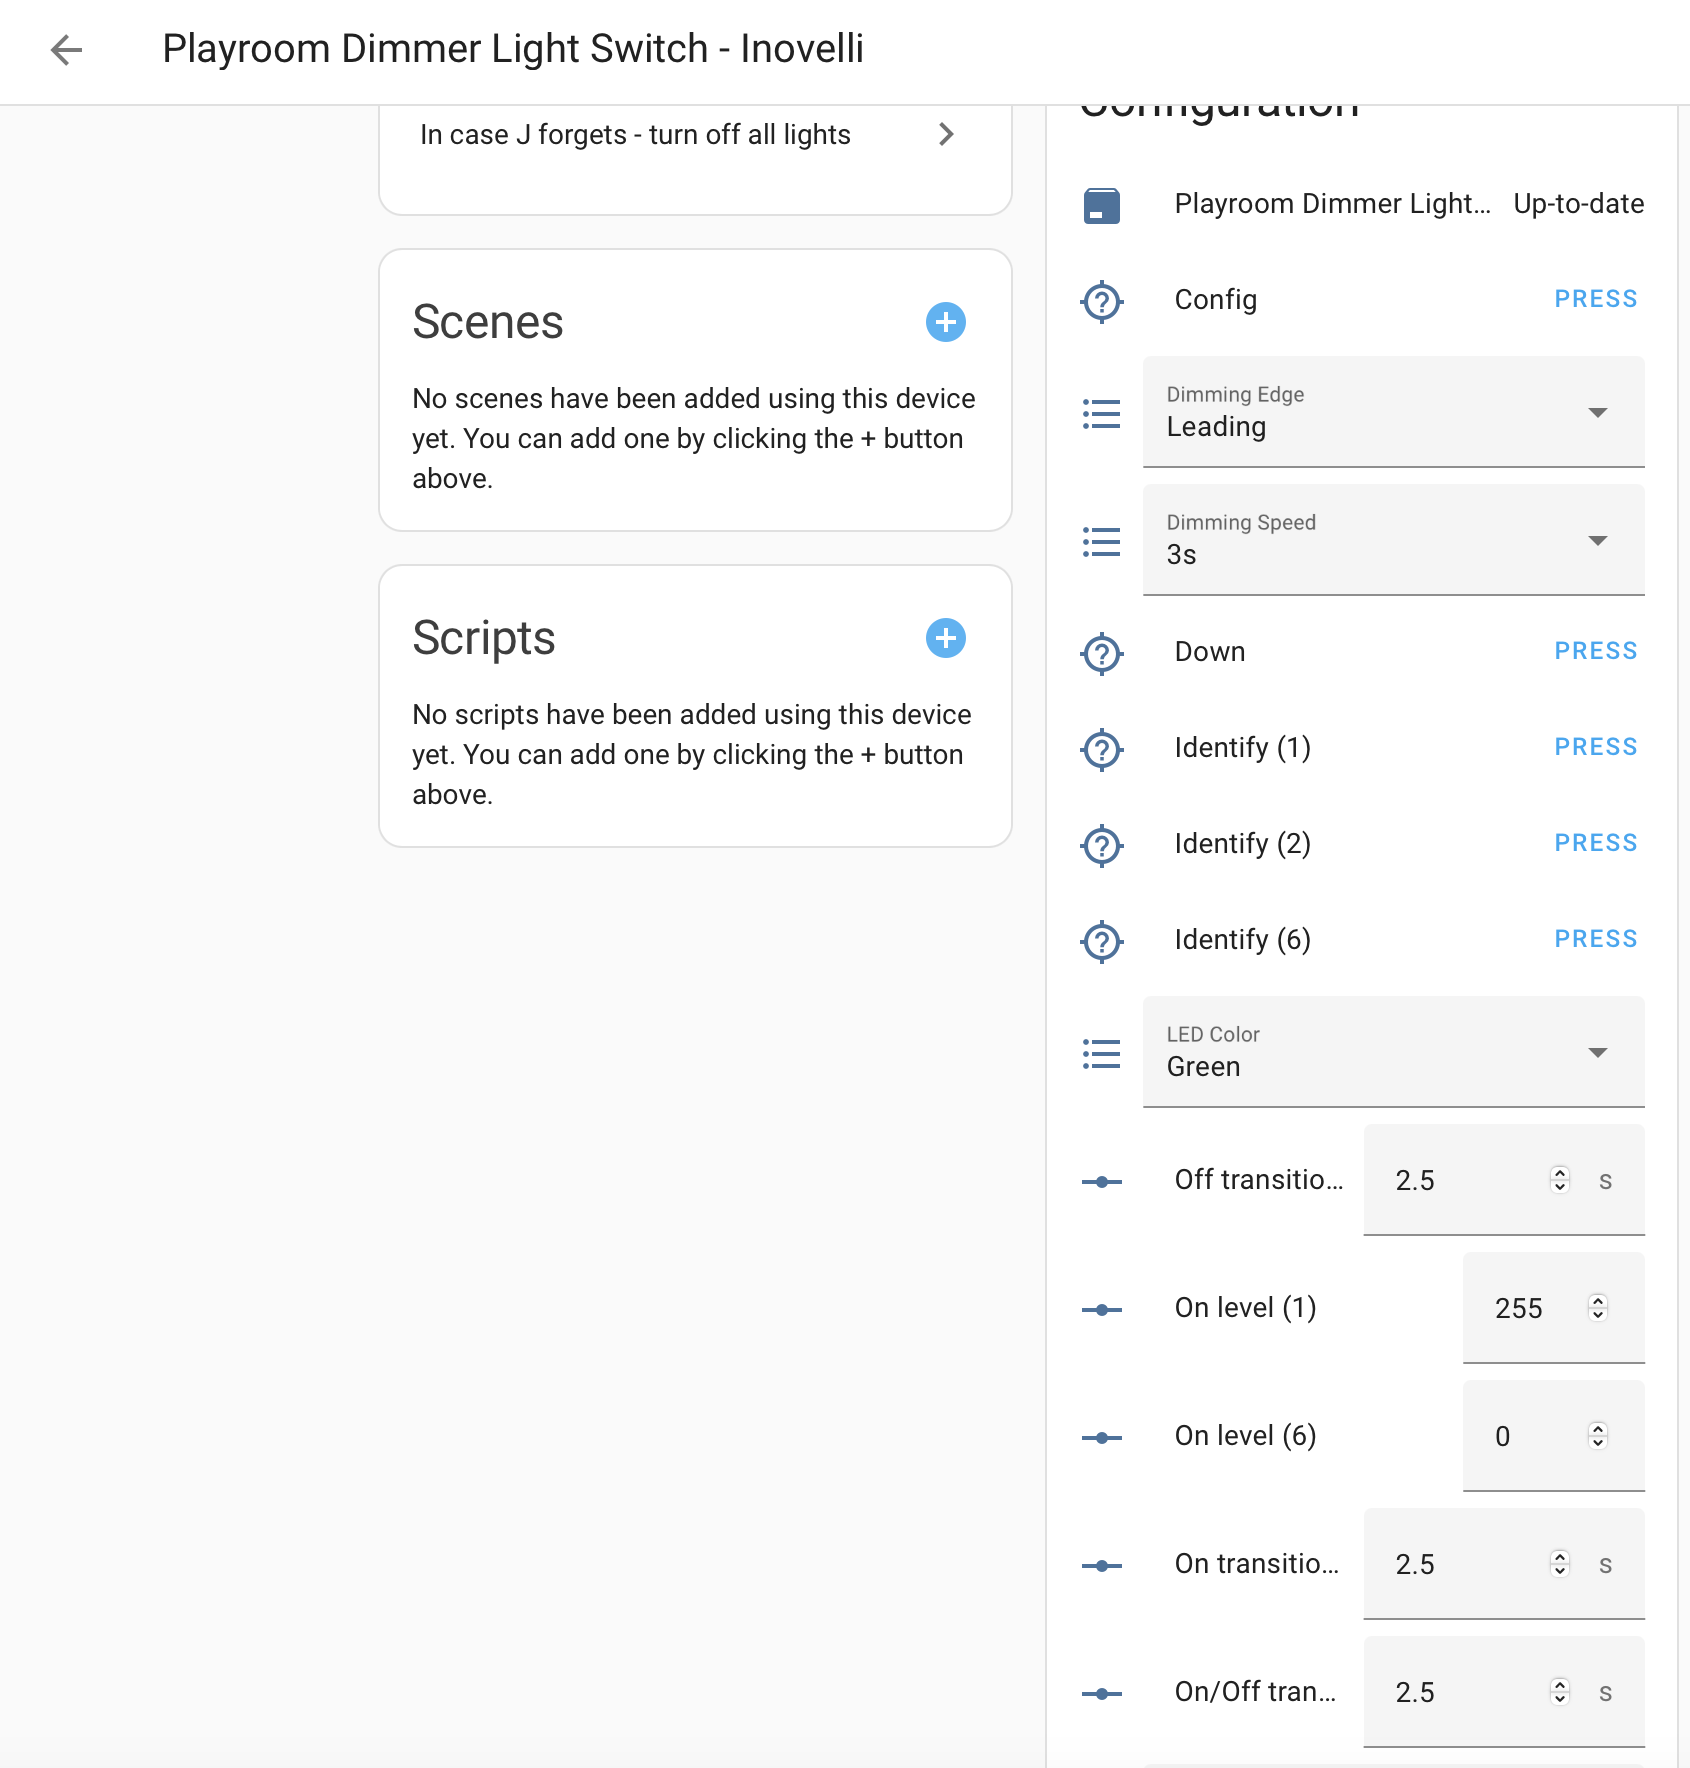Image resolution: width=1690 pixels, height=1768 pixels.
Task: Click the 'On/Off tran...' label
Action: pos(1255,1692)
